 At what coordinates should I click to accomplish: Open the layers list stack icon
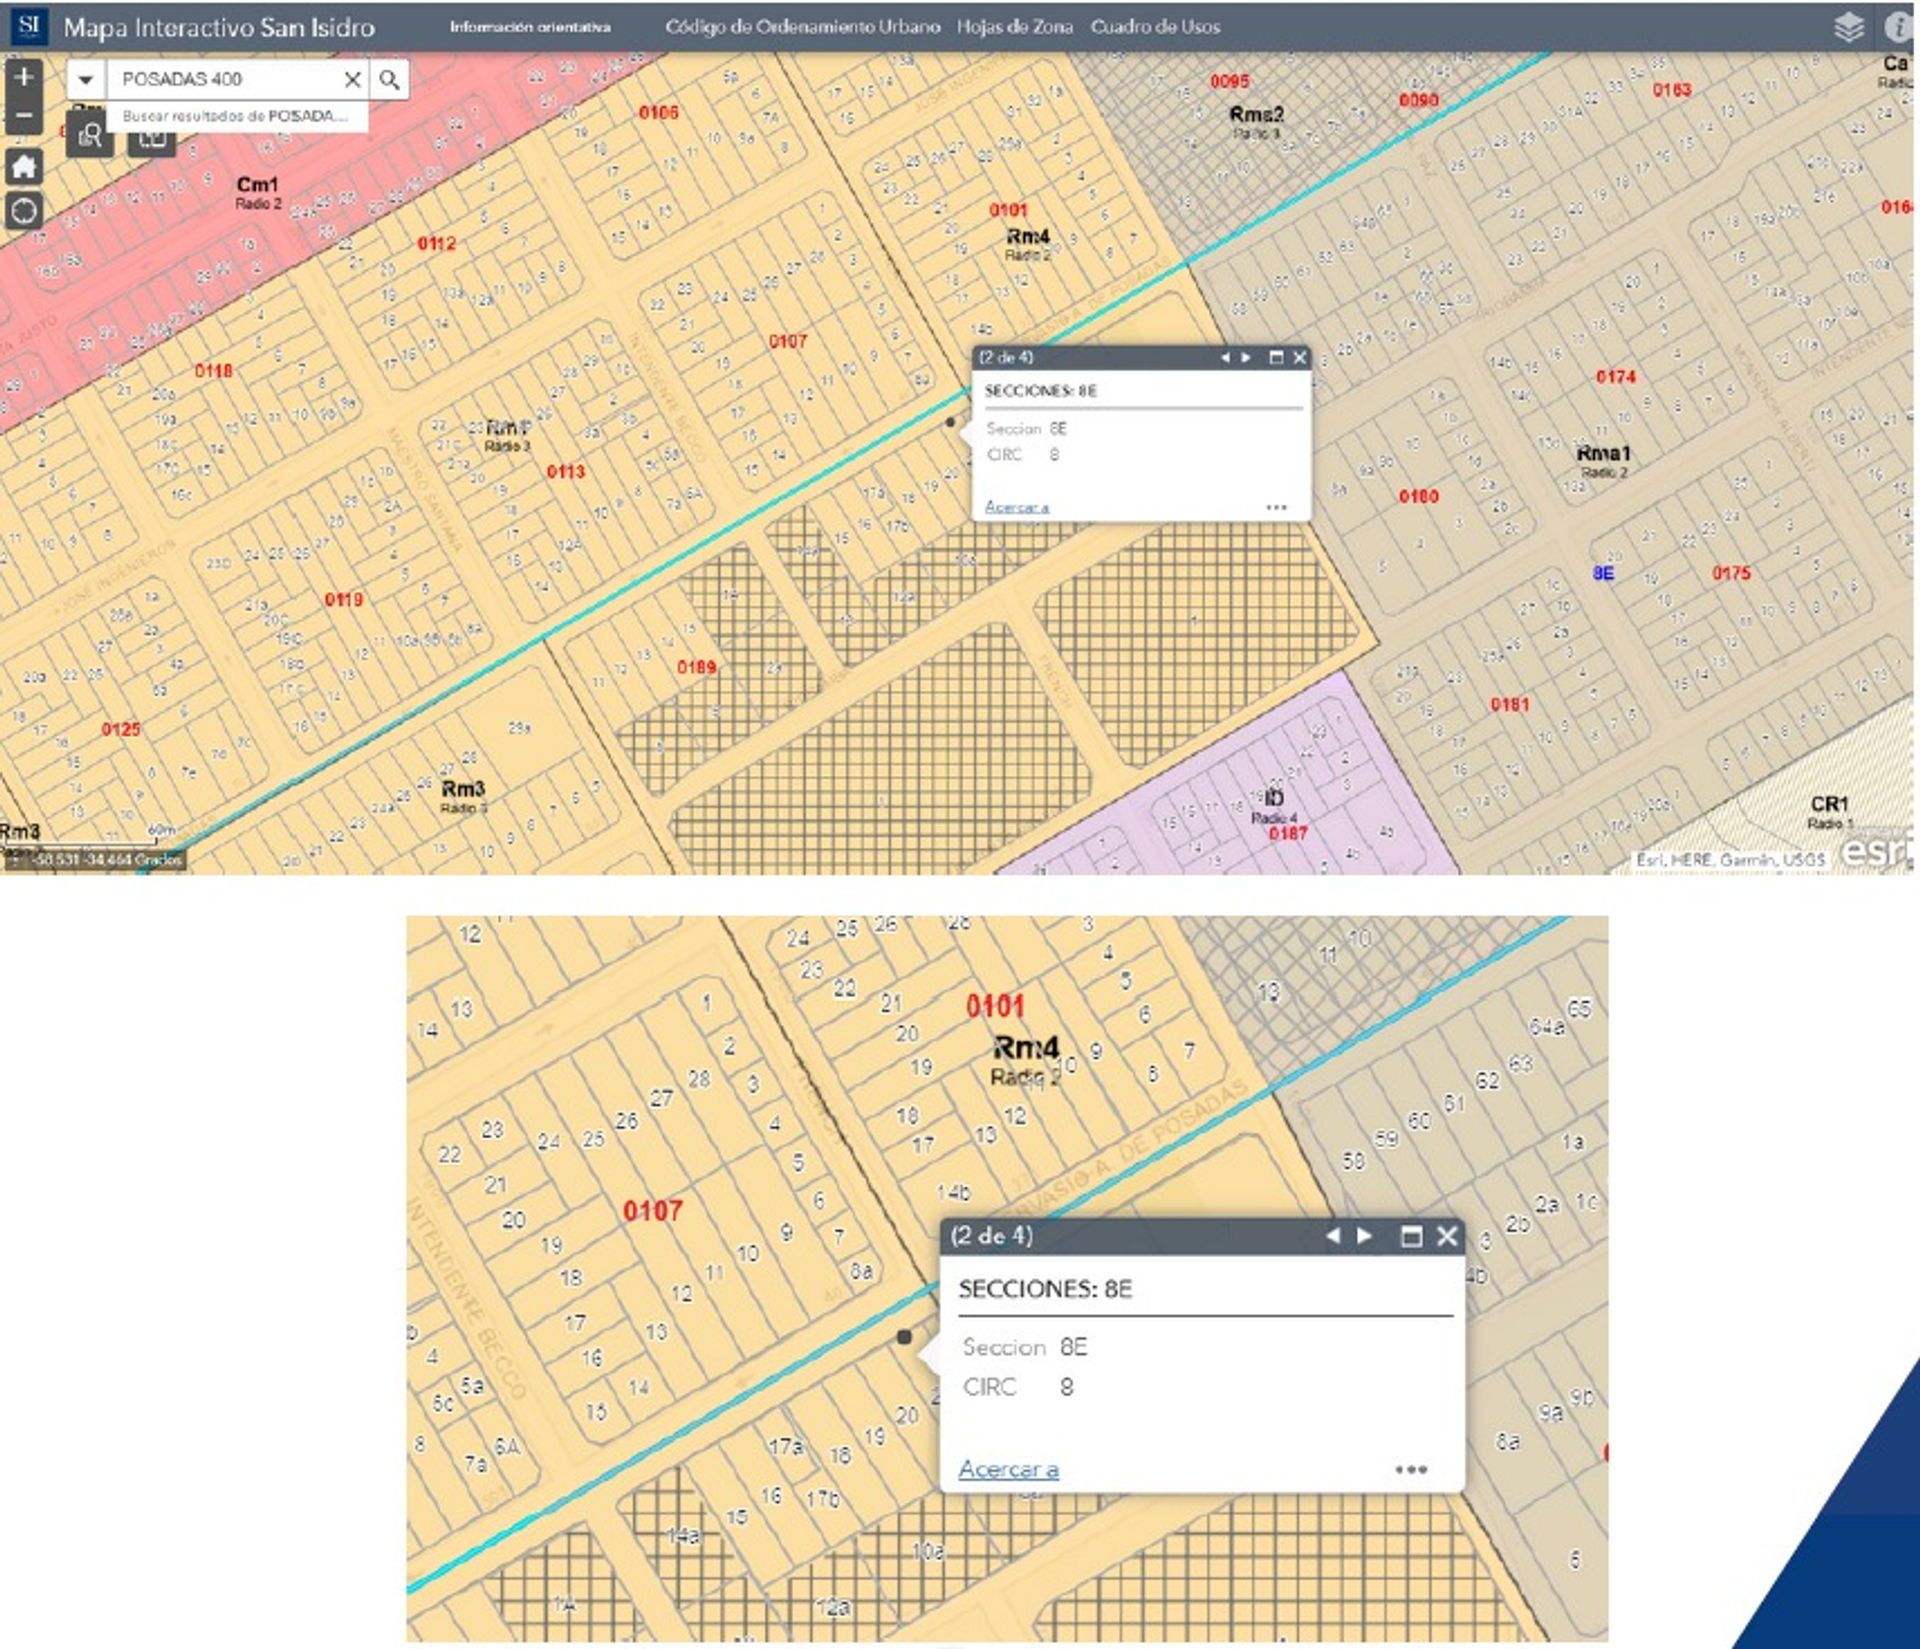1848,27
